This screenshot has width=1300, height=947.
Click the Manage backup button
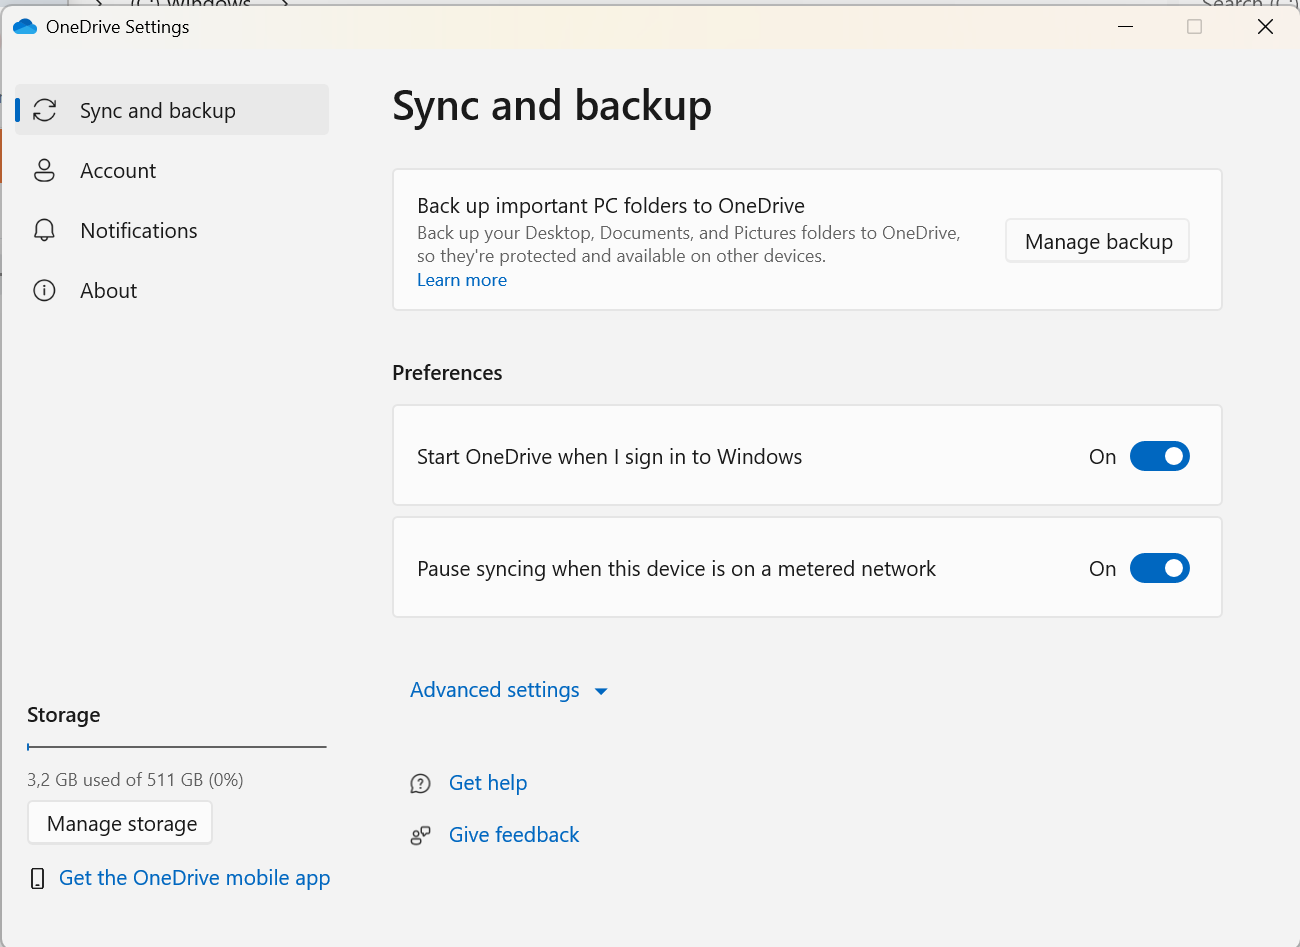click(1098, 241)
